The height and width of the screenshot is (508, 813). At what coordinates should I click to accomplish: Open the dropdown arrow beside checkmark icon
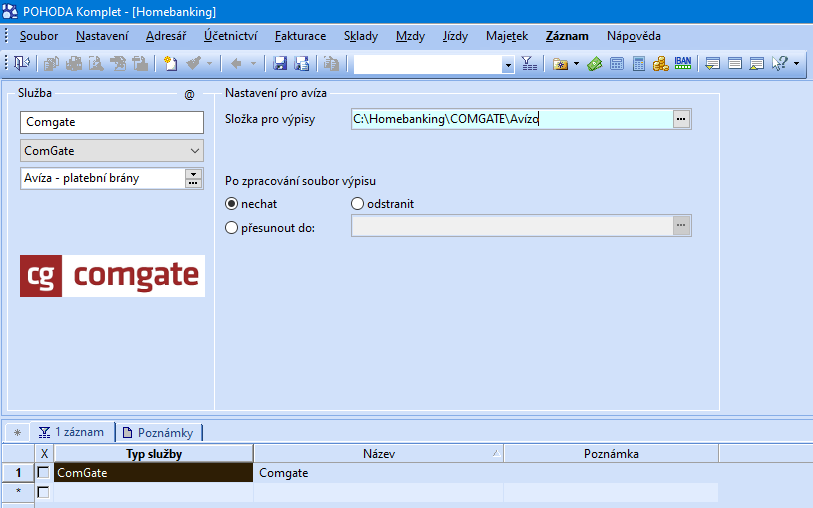tap(209, 64)
